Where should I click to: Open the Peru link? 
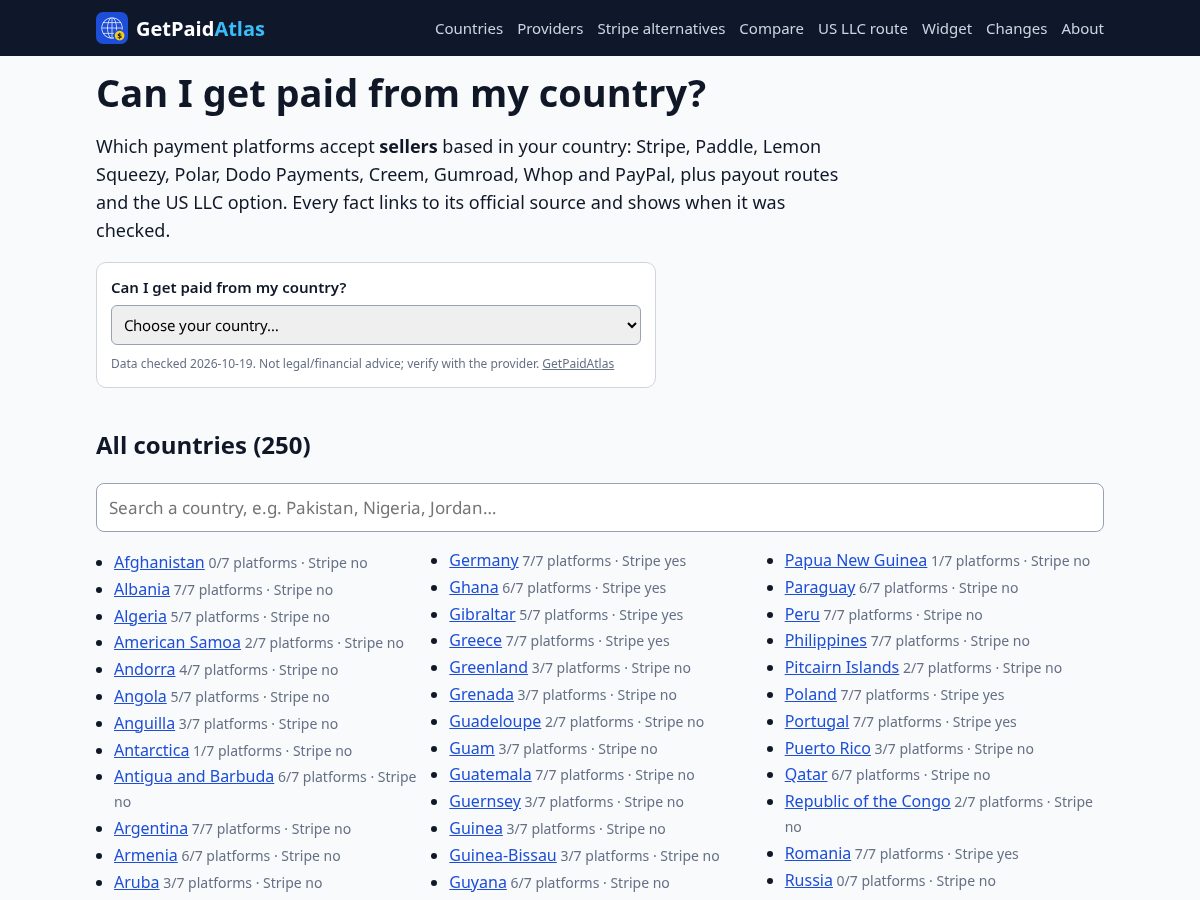tap(802, 614)
